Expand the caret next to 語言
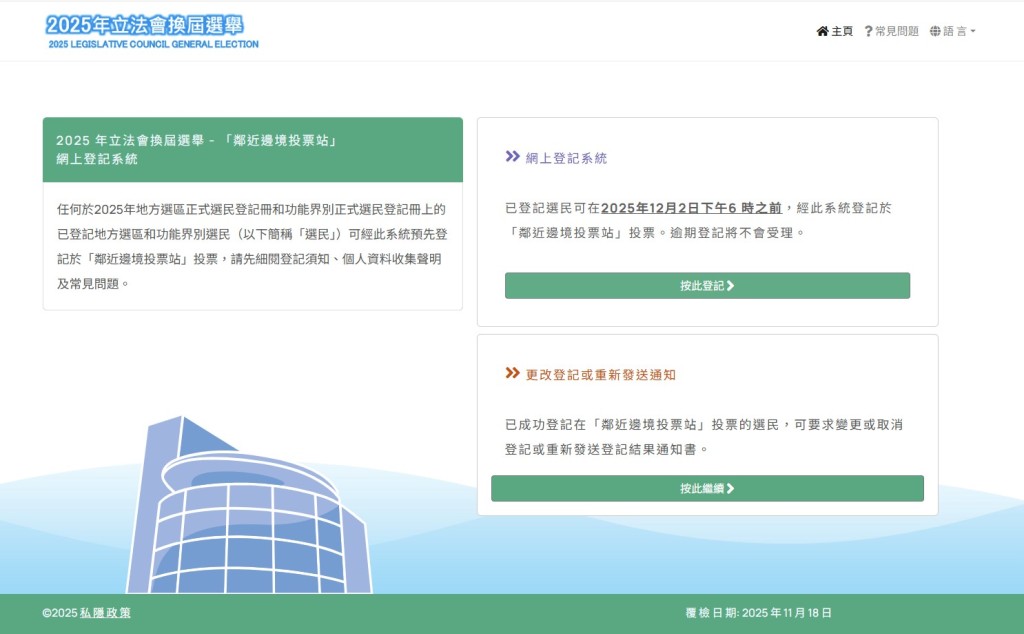 tap(972, 31)
